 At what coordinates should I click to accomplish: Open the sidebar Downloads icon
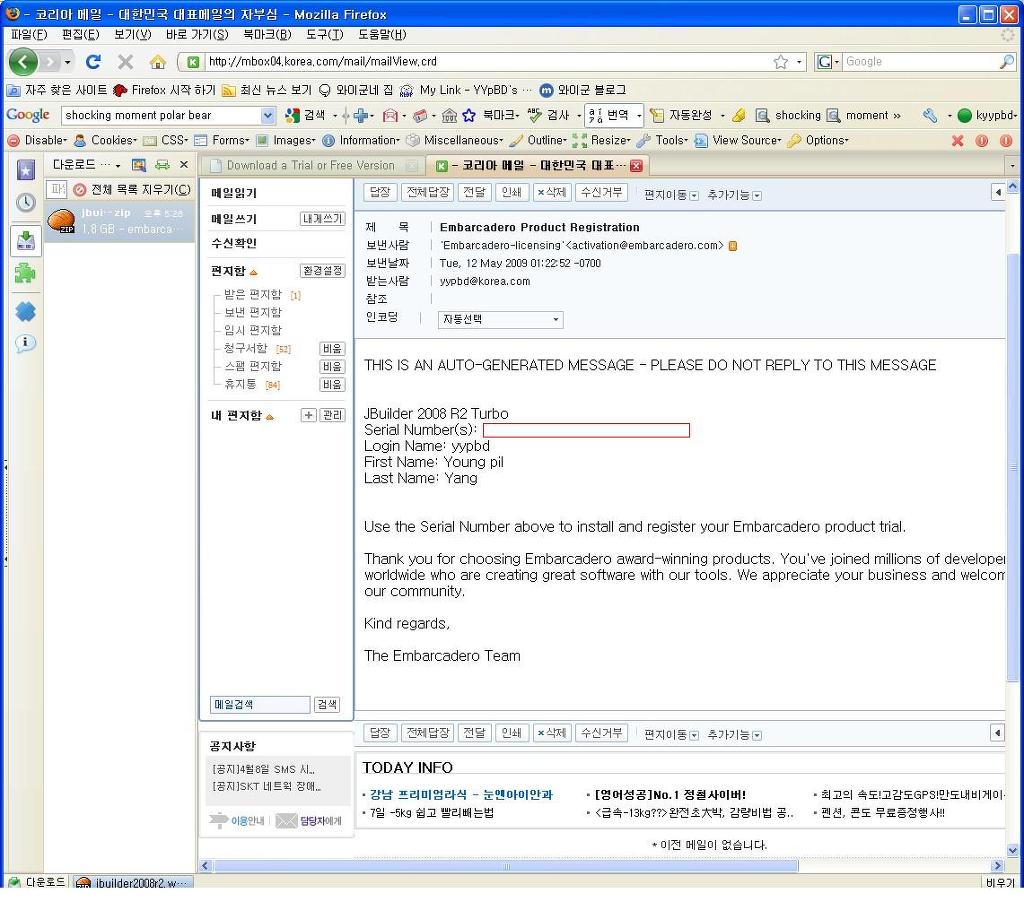click(25, 241)
